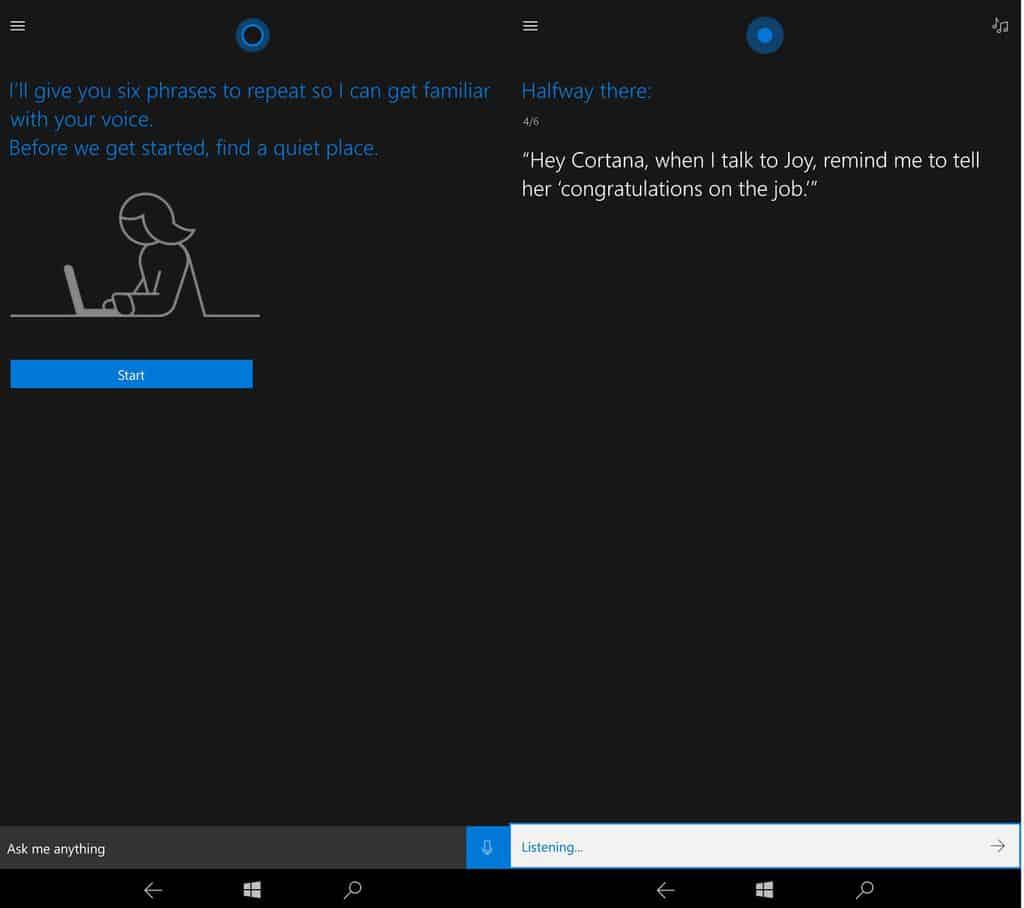Go back using right screen back arrow
Viewport: 1024px width, 908px height.
tap(665, 890)
